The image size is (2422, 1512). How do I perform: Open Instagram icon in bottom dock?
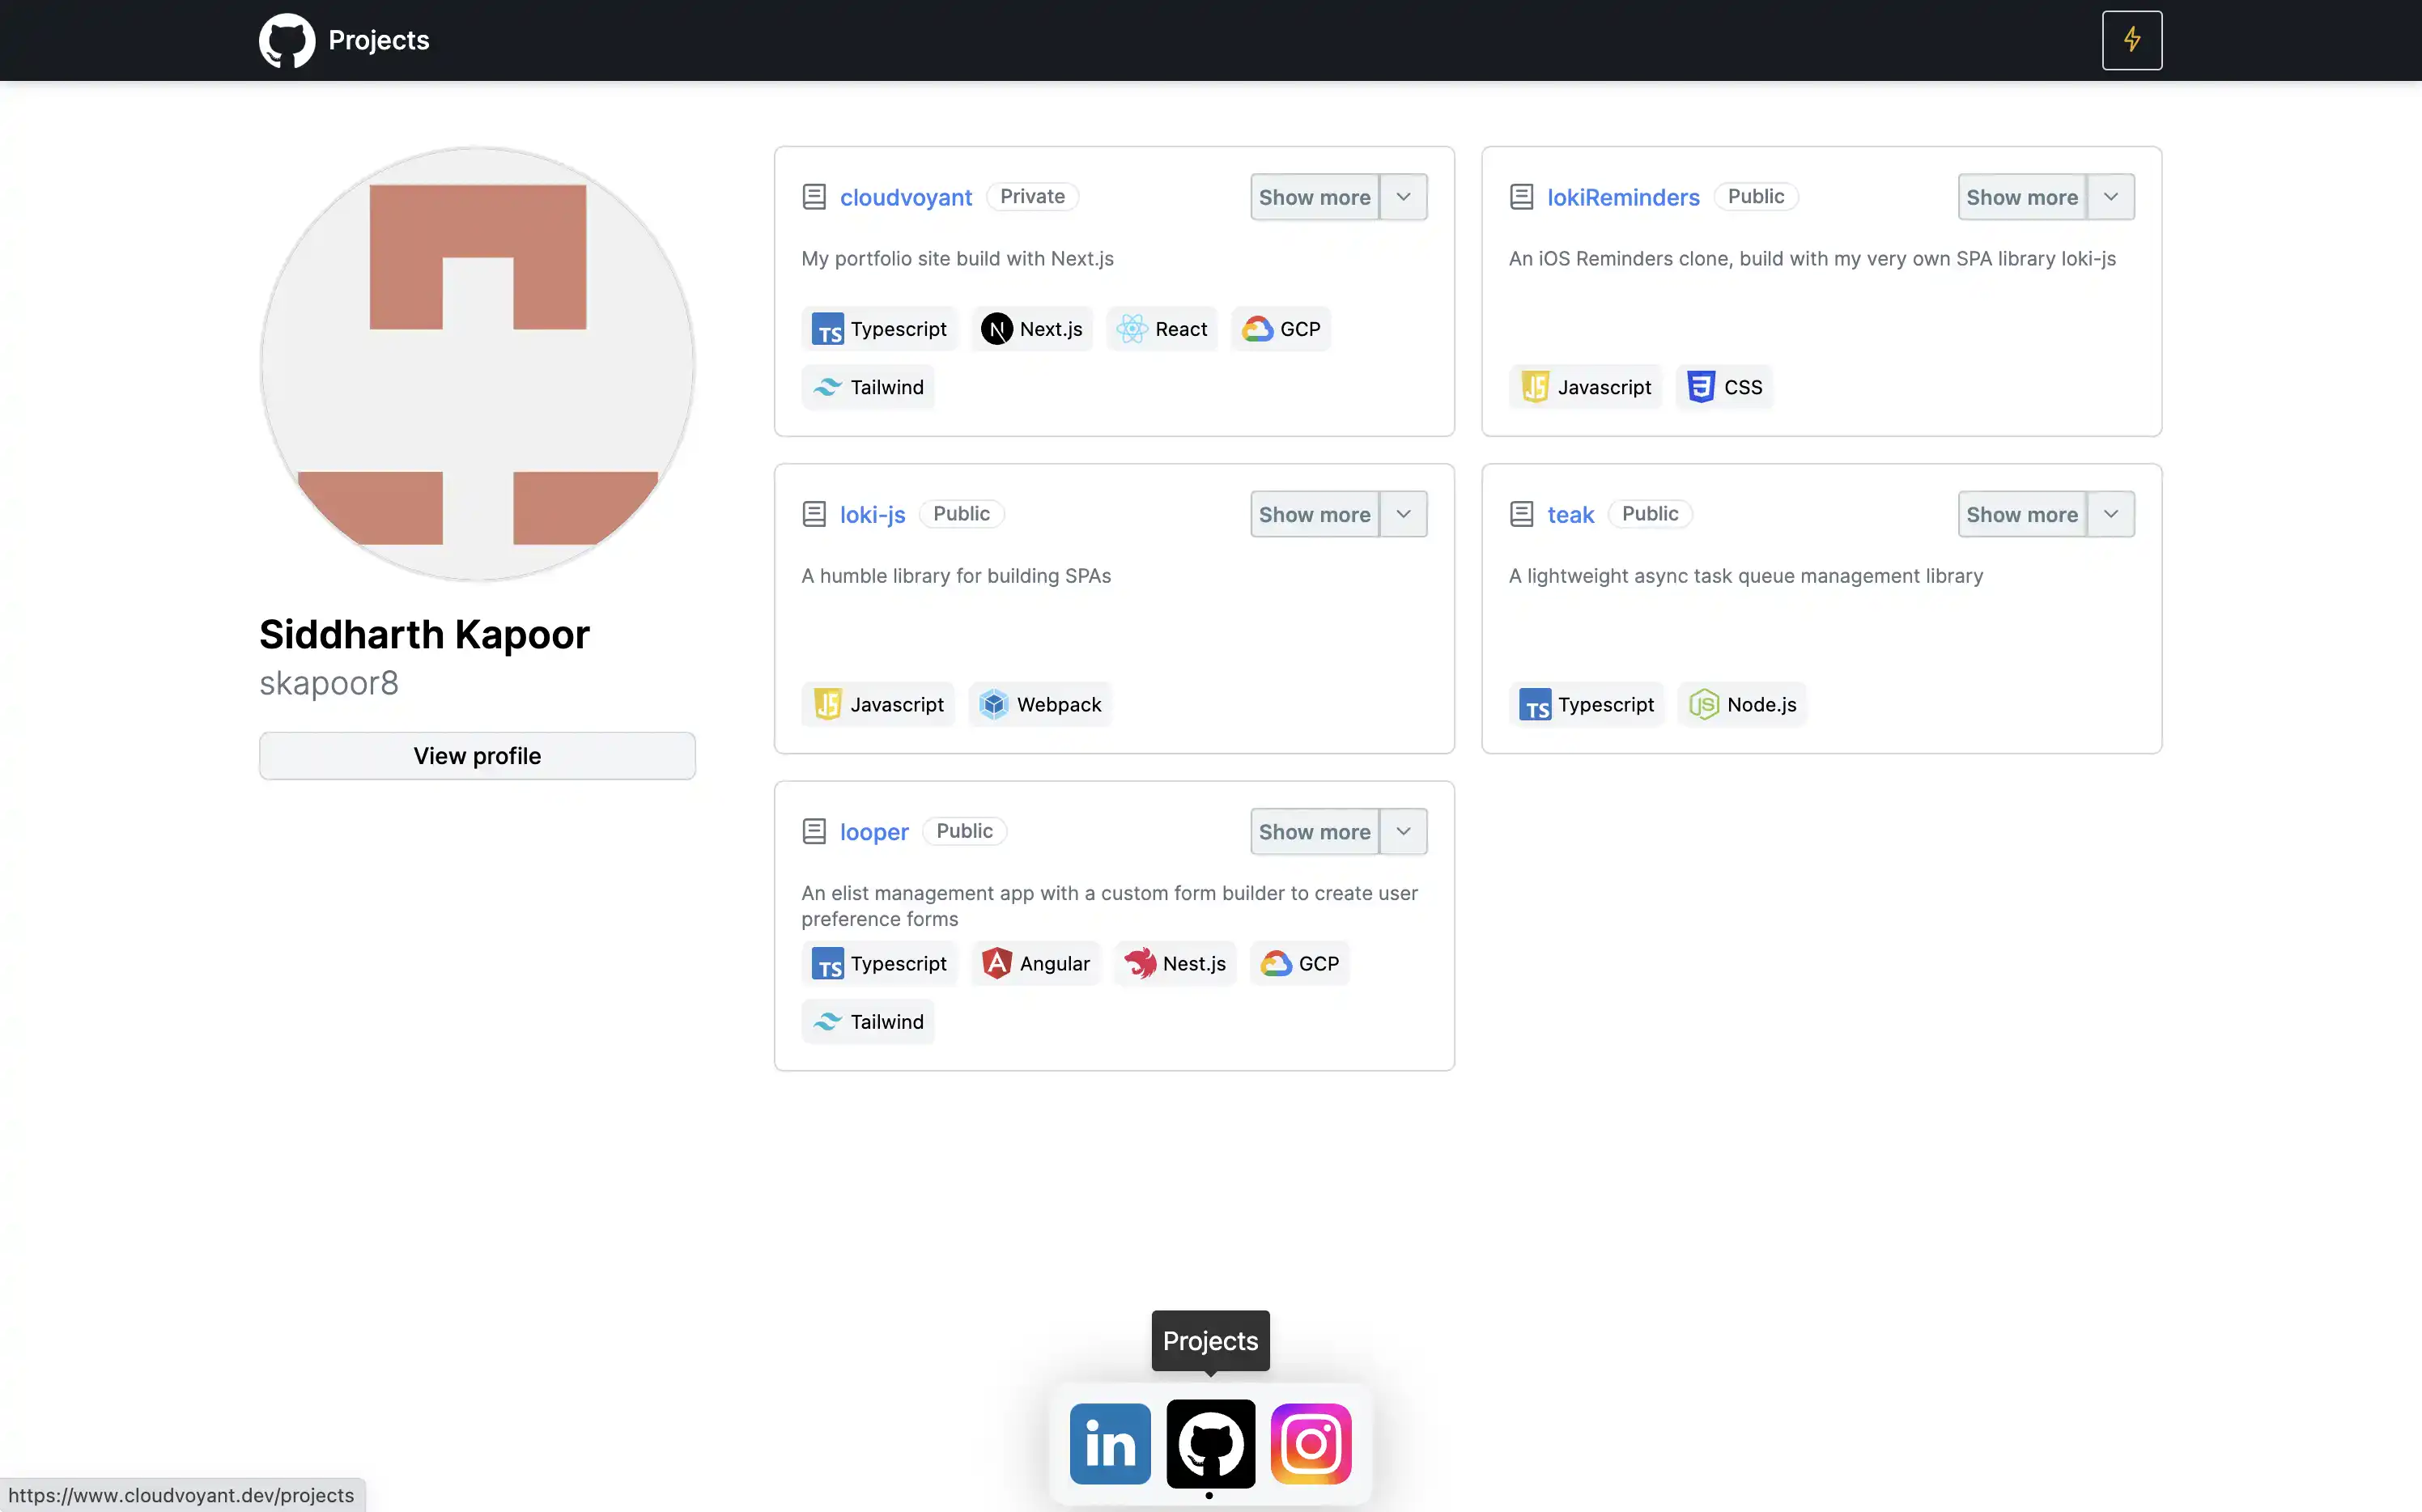pos(1310,1443)
